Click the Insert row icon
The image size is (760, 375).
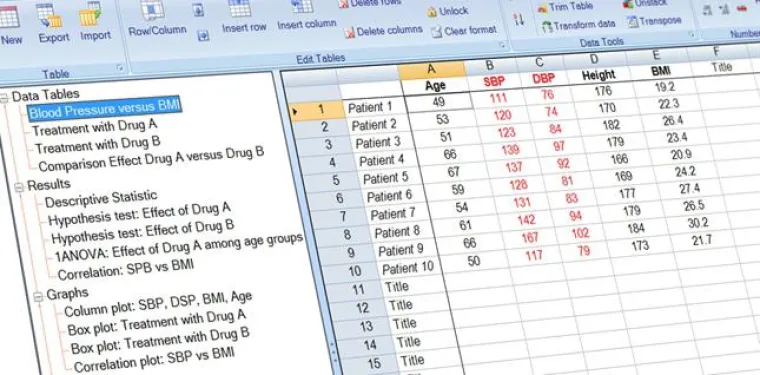click(240, 9)
